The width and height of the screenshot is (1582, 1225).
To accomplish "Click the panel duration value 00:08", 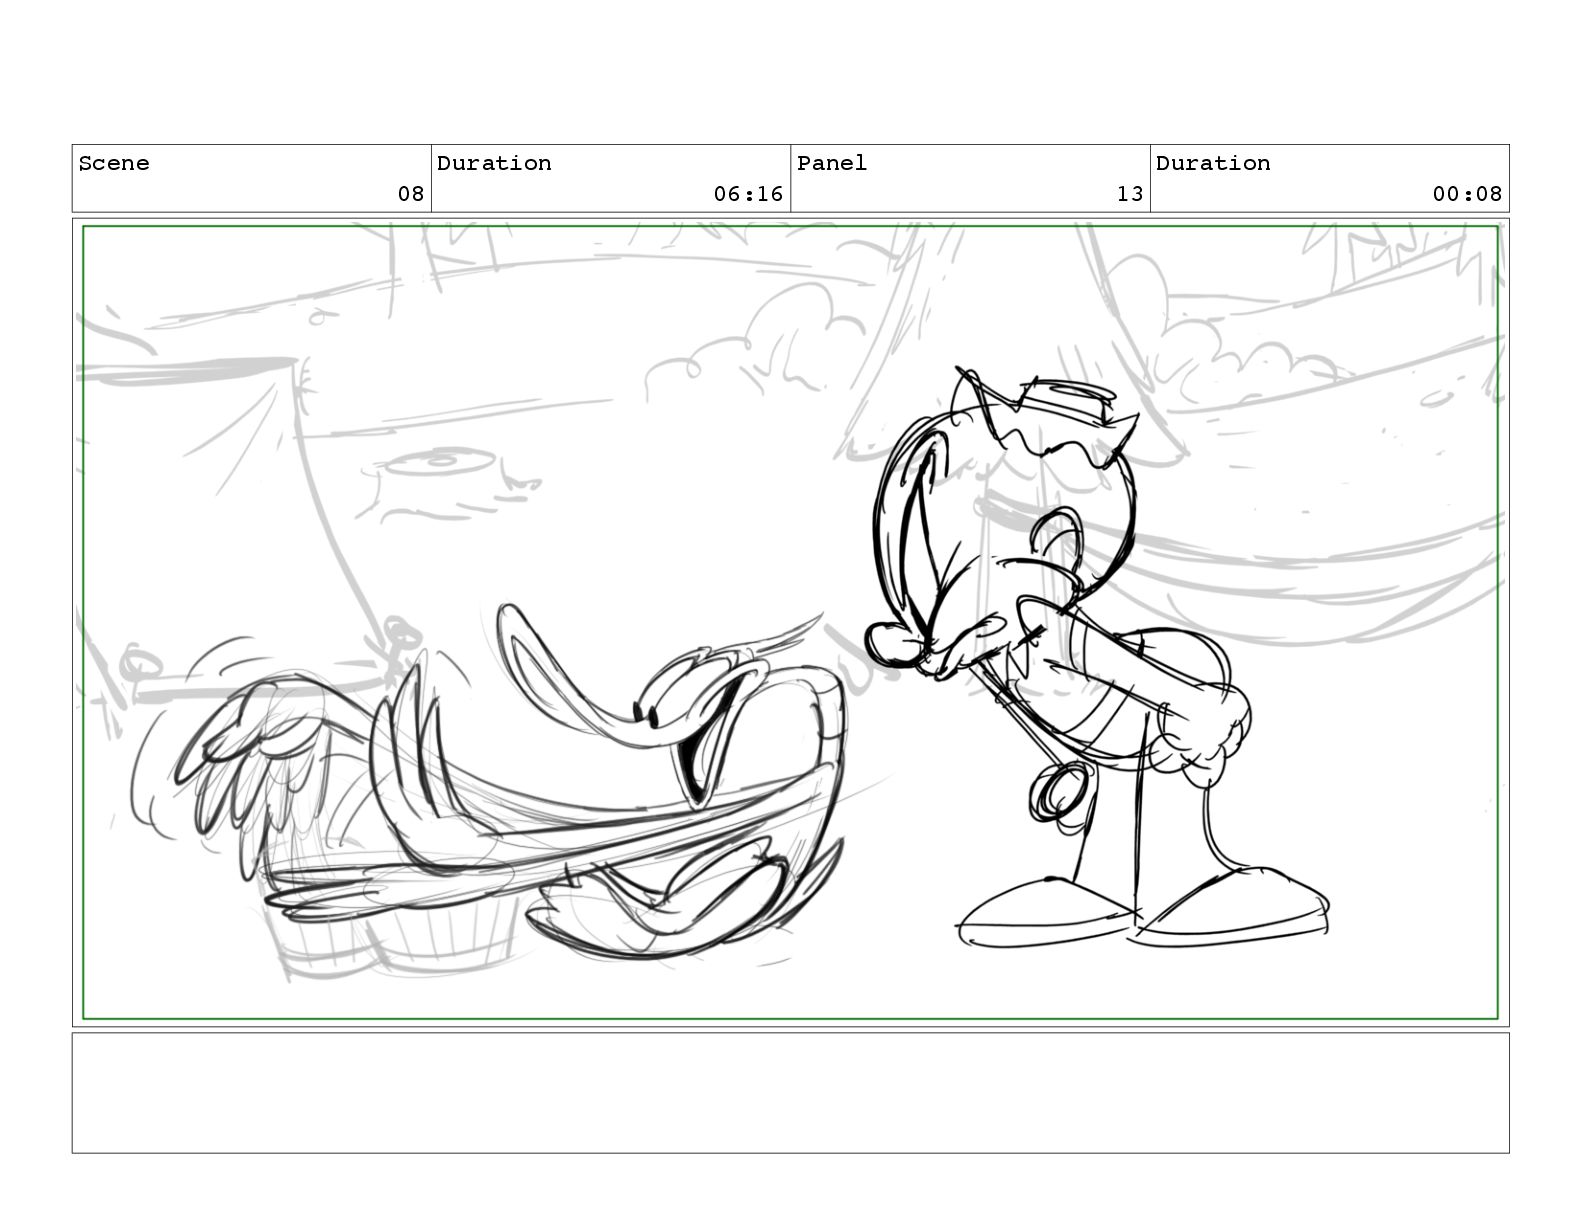I will tap(1467, 194).
